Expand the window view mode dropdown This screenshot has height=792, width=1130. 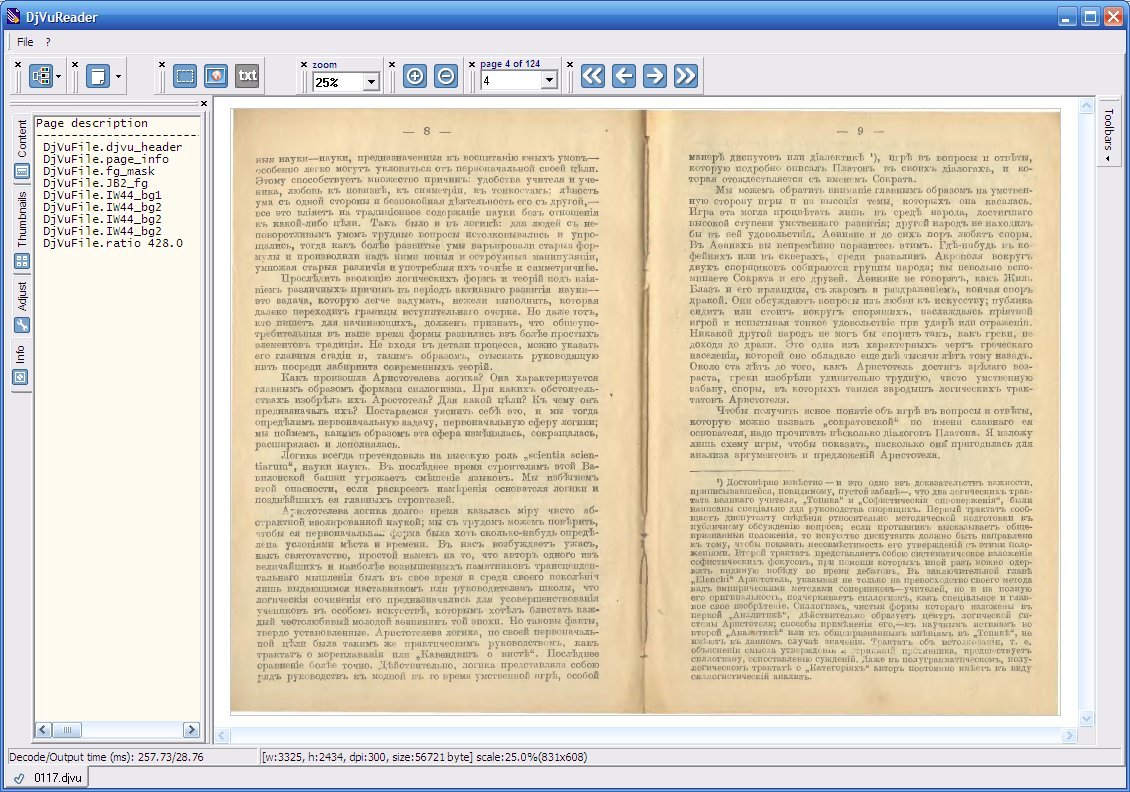pos(59,76)
